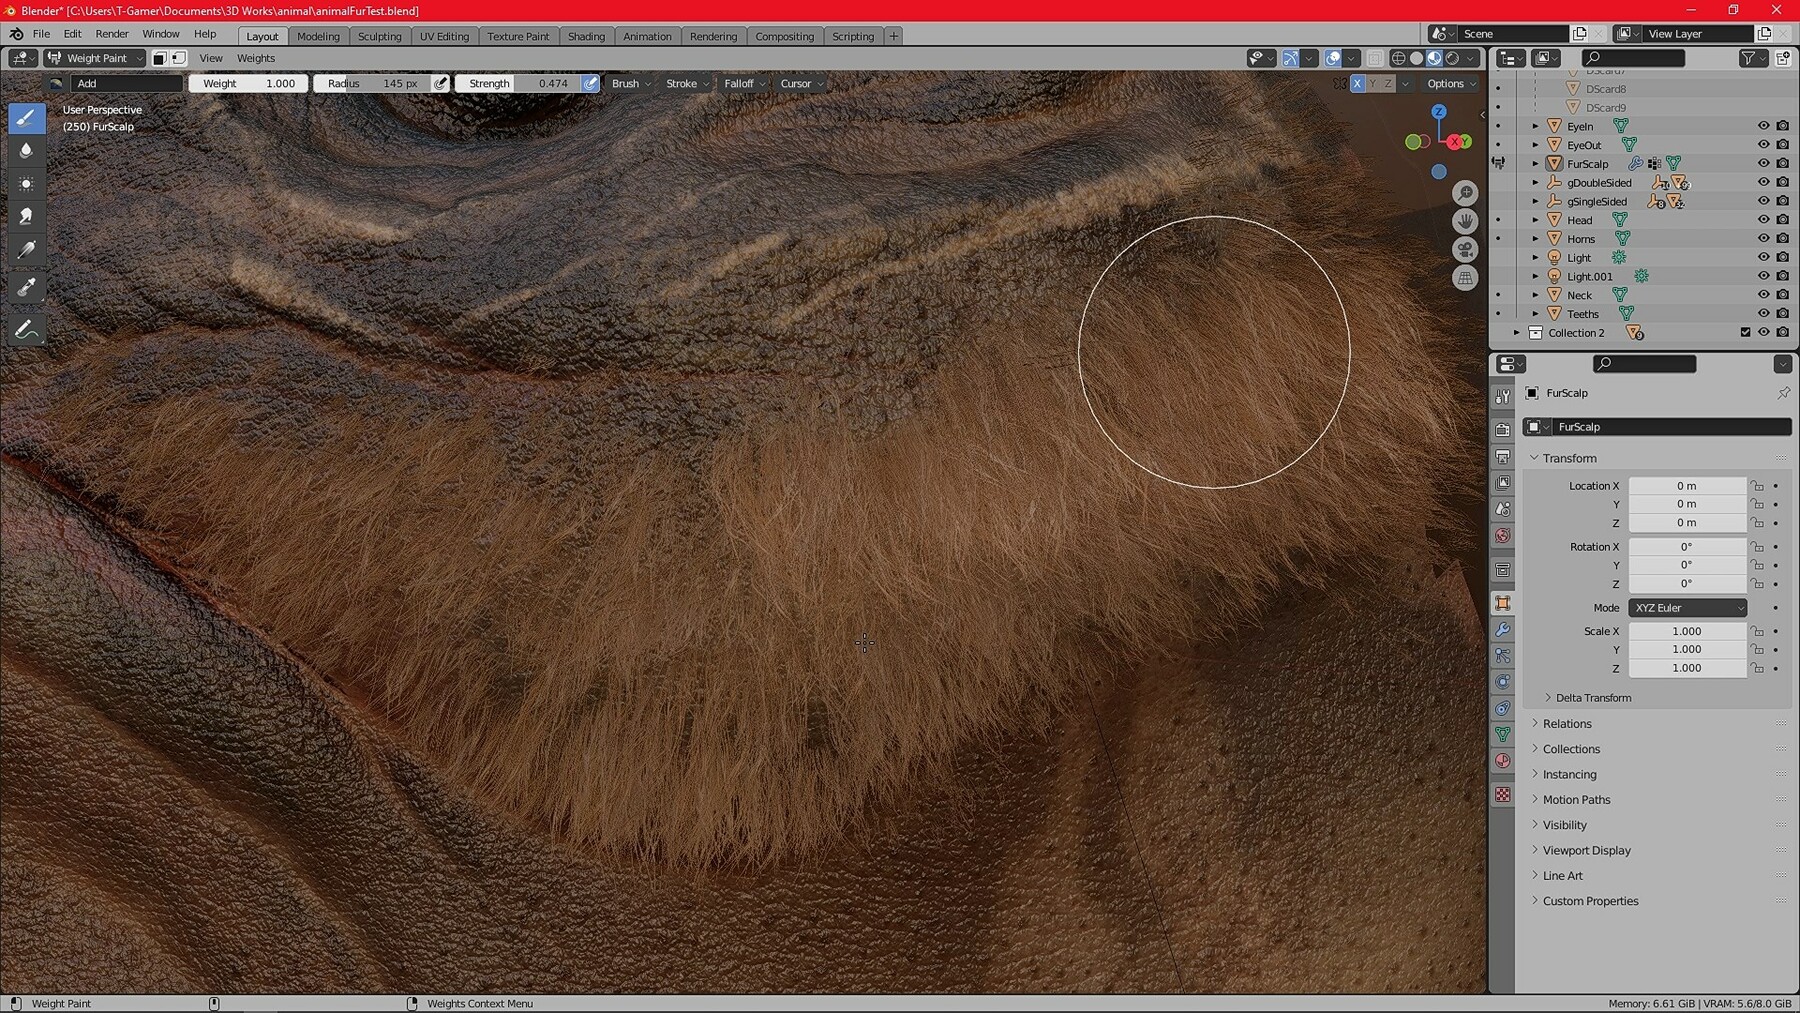This screenshot has width=1800, height=1013.
Task: Adjust the brush Strength slider
Action: click(518, 84)
